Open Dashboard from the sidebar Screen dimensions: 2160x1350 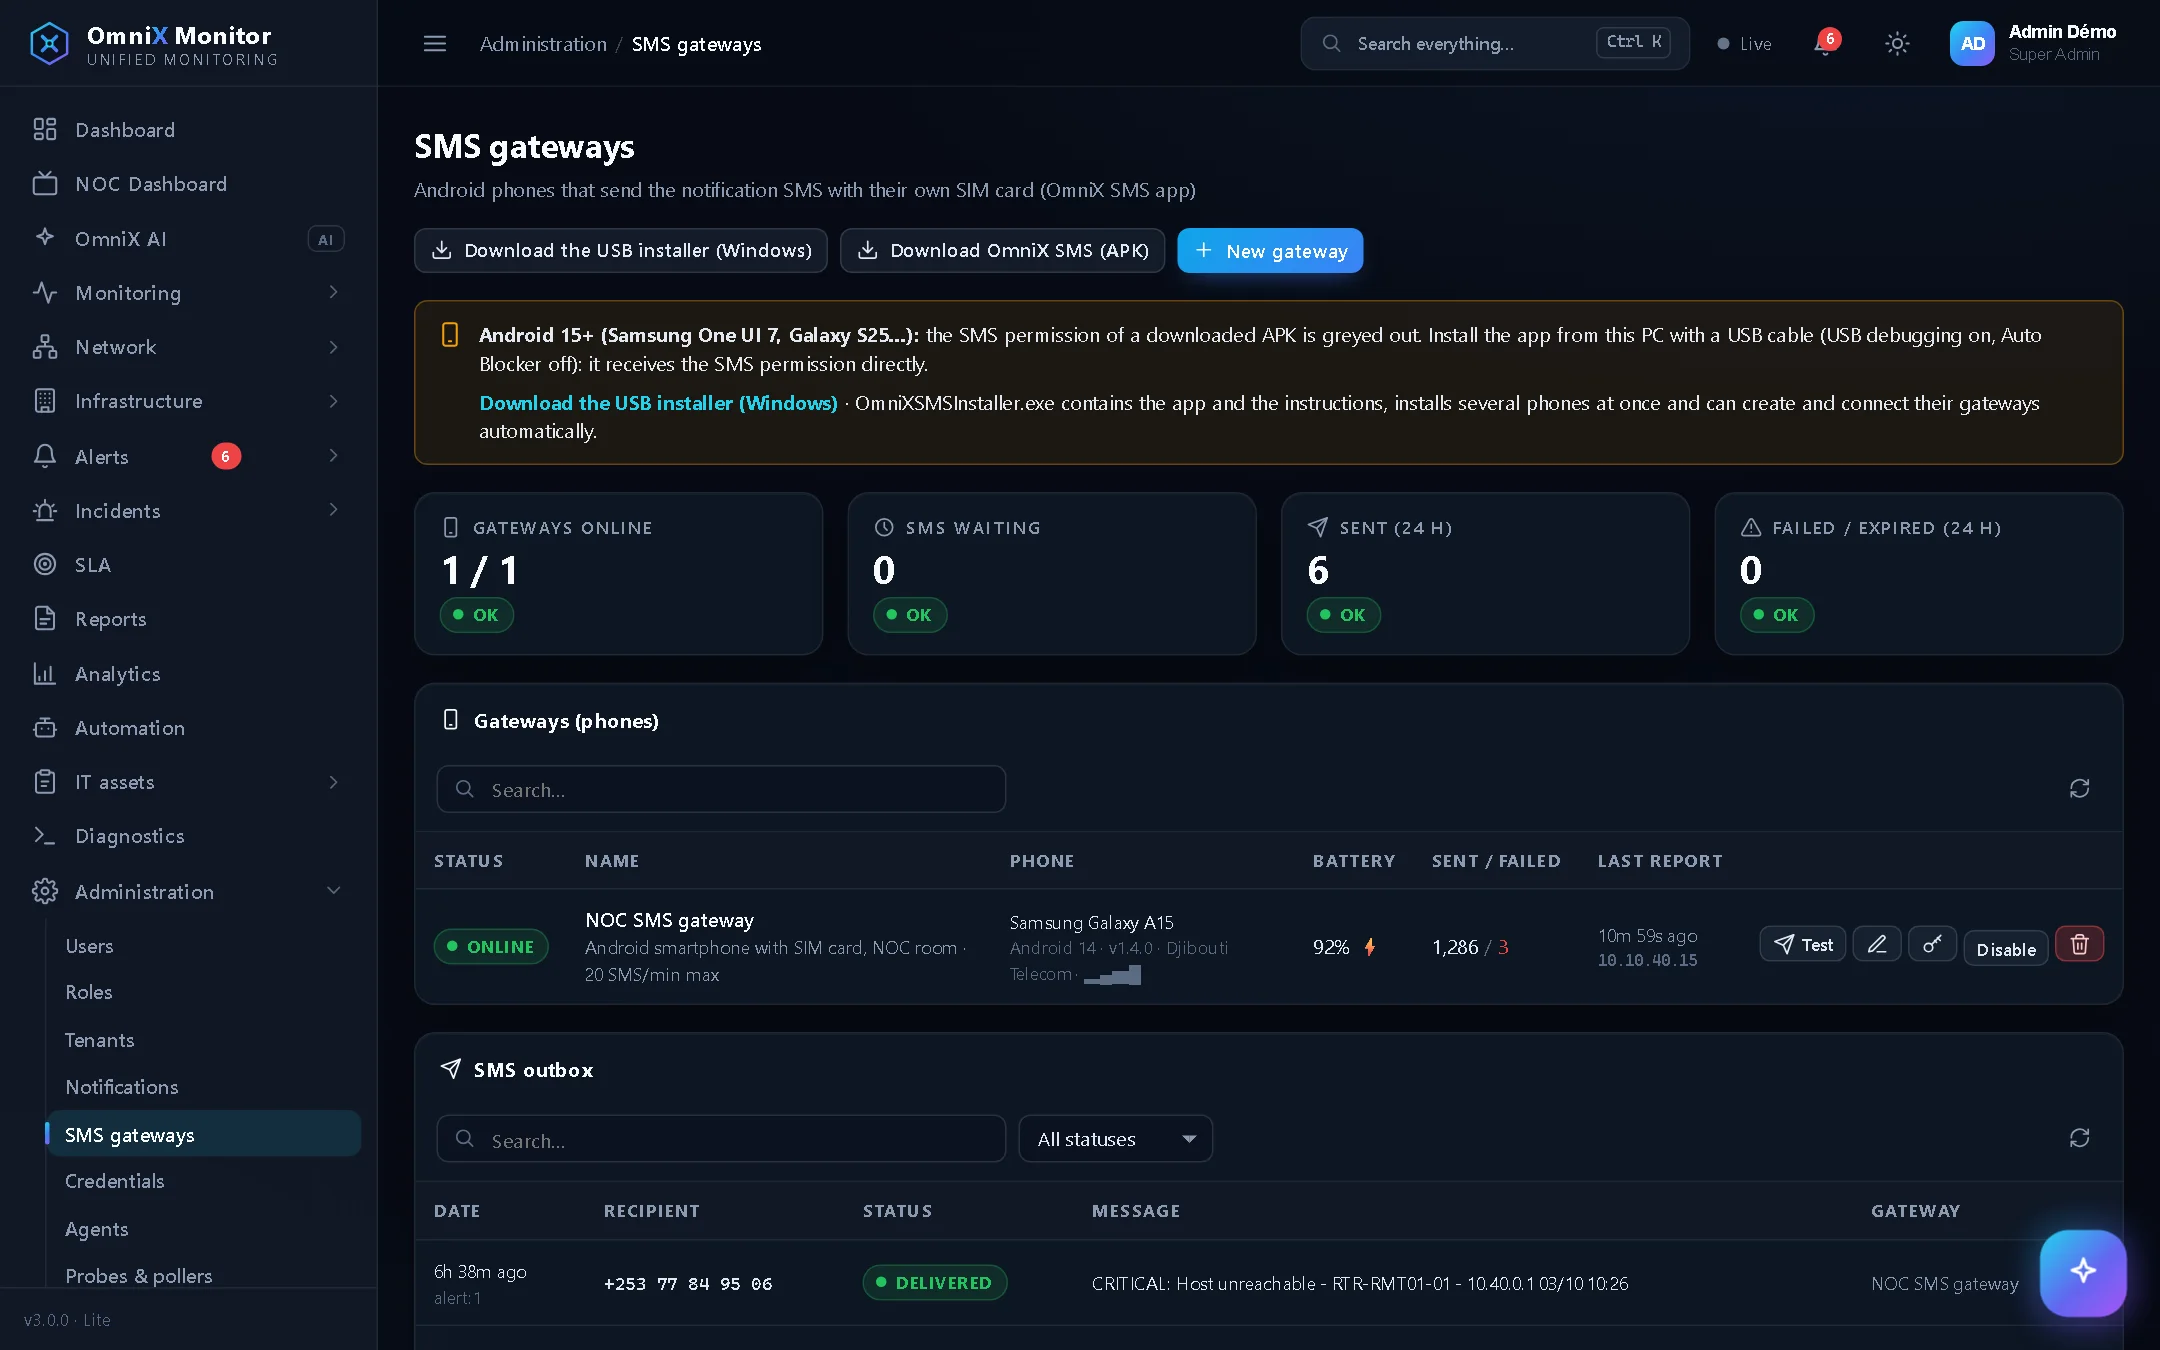click(x=188, y=130)
